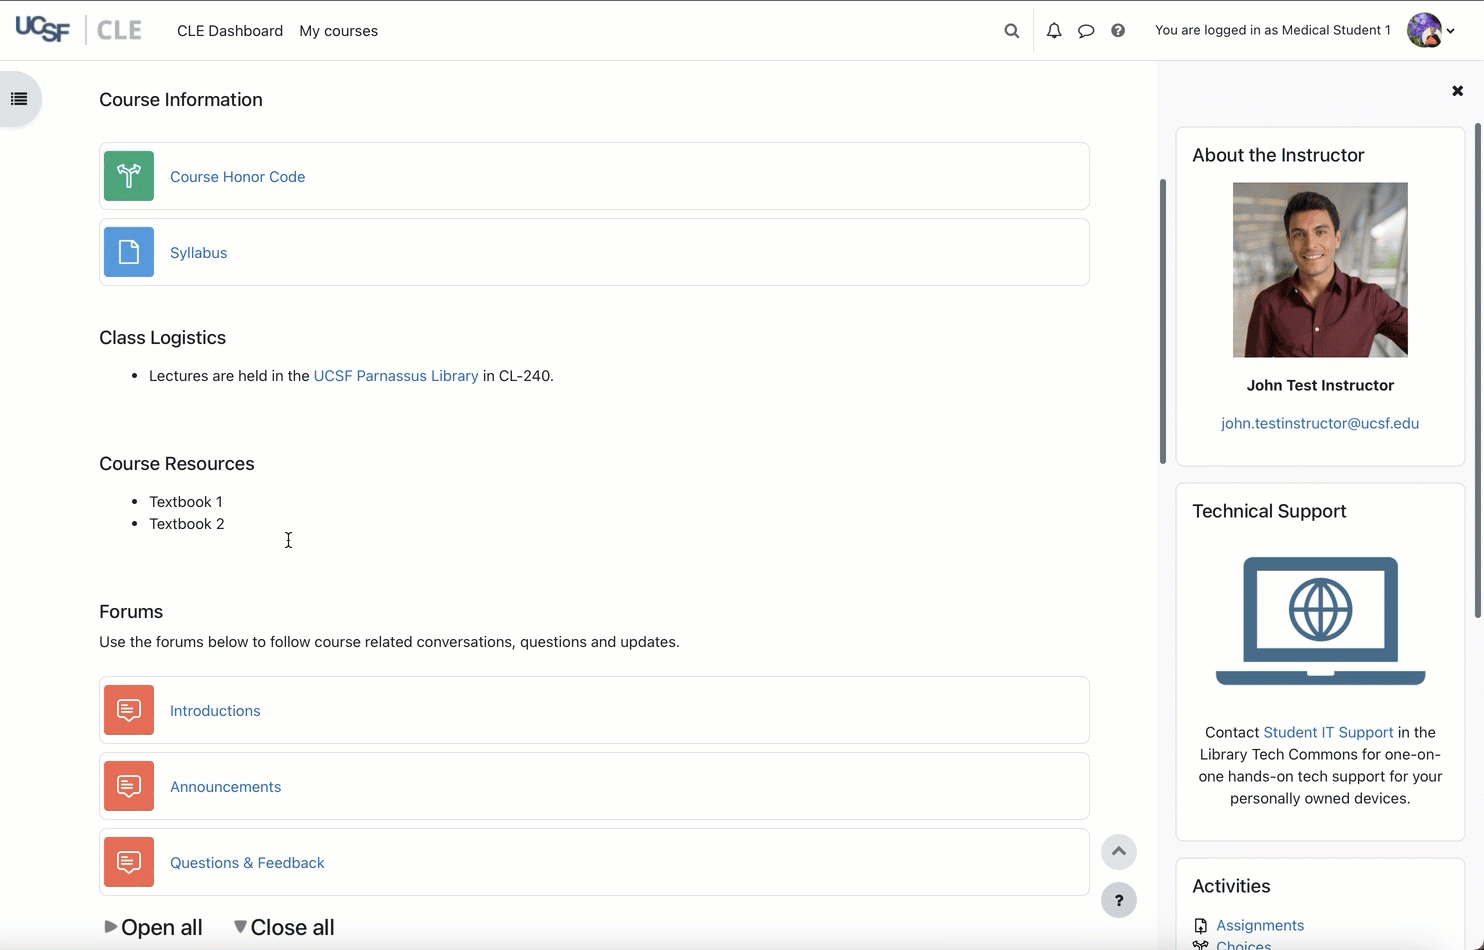Expand all sections with Open all
Screen dimensions: 1484x950
tap(154, 927)
